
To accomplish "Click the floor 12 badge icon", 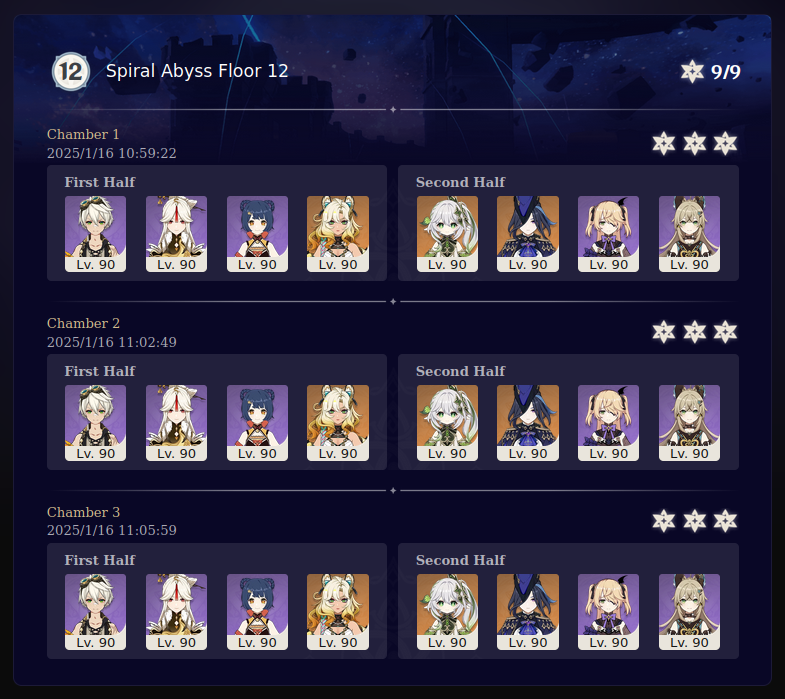I will click(71, 71).
